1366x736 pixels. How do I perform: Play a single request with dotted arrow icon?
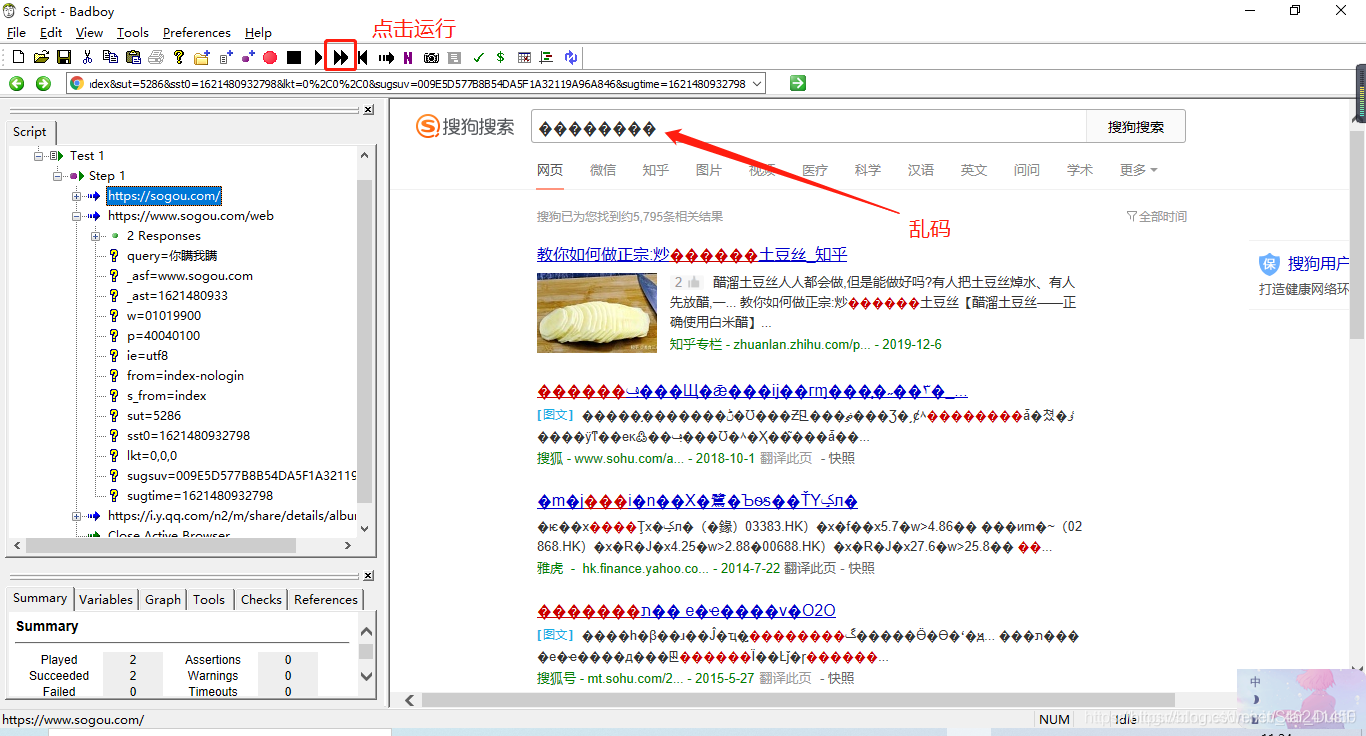(x=386, y=58)
